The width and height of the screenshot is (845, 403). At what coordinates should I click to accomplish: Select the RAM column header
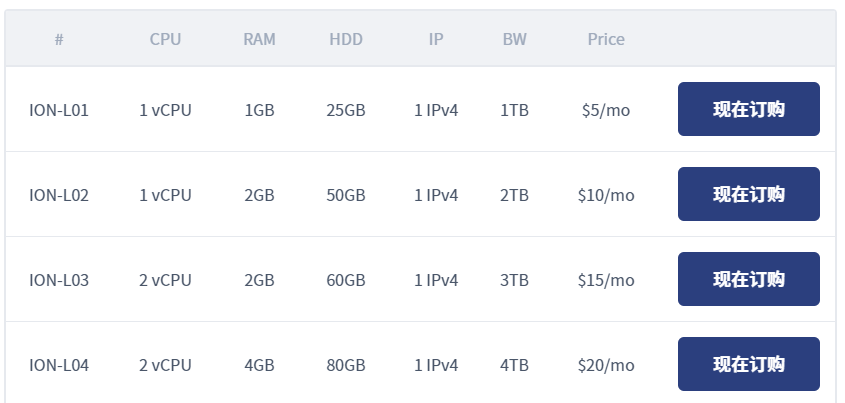tap(259, 39)
